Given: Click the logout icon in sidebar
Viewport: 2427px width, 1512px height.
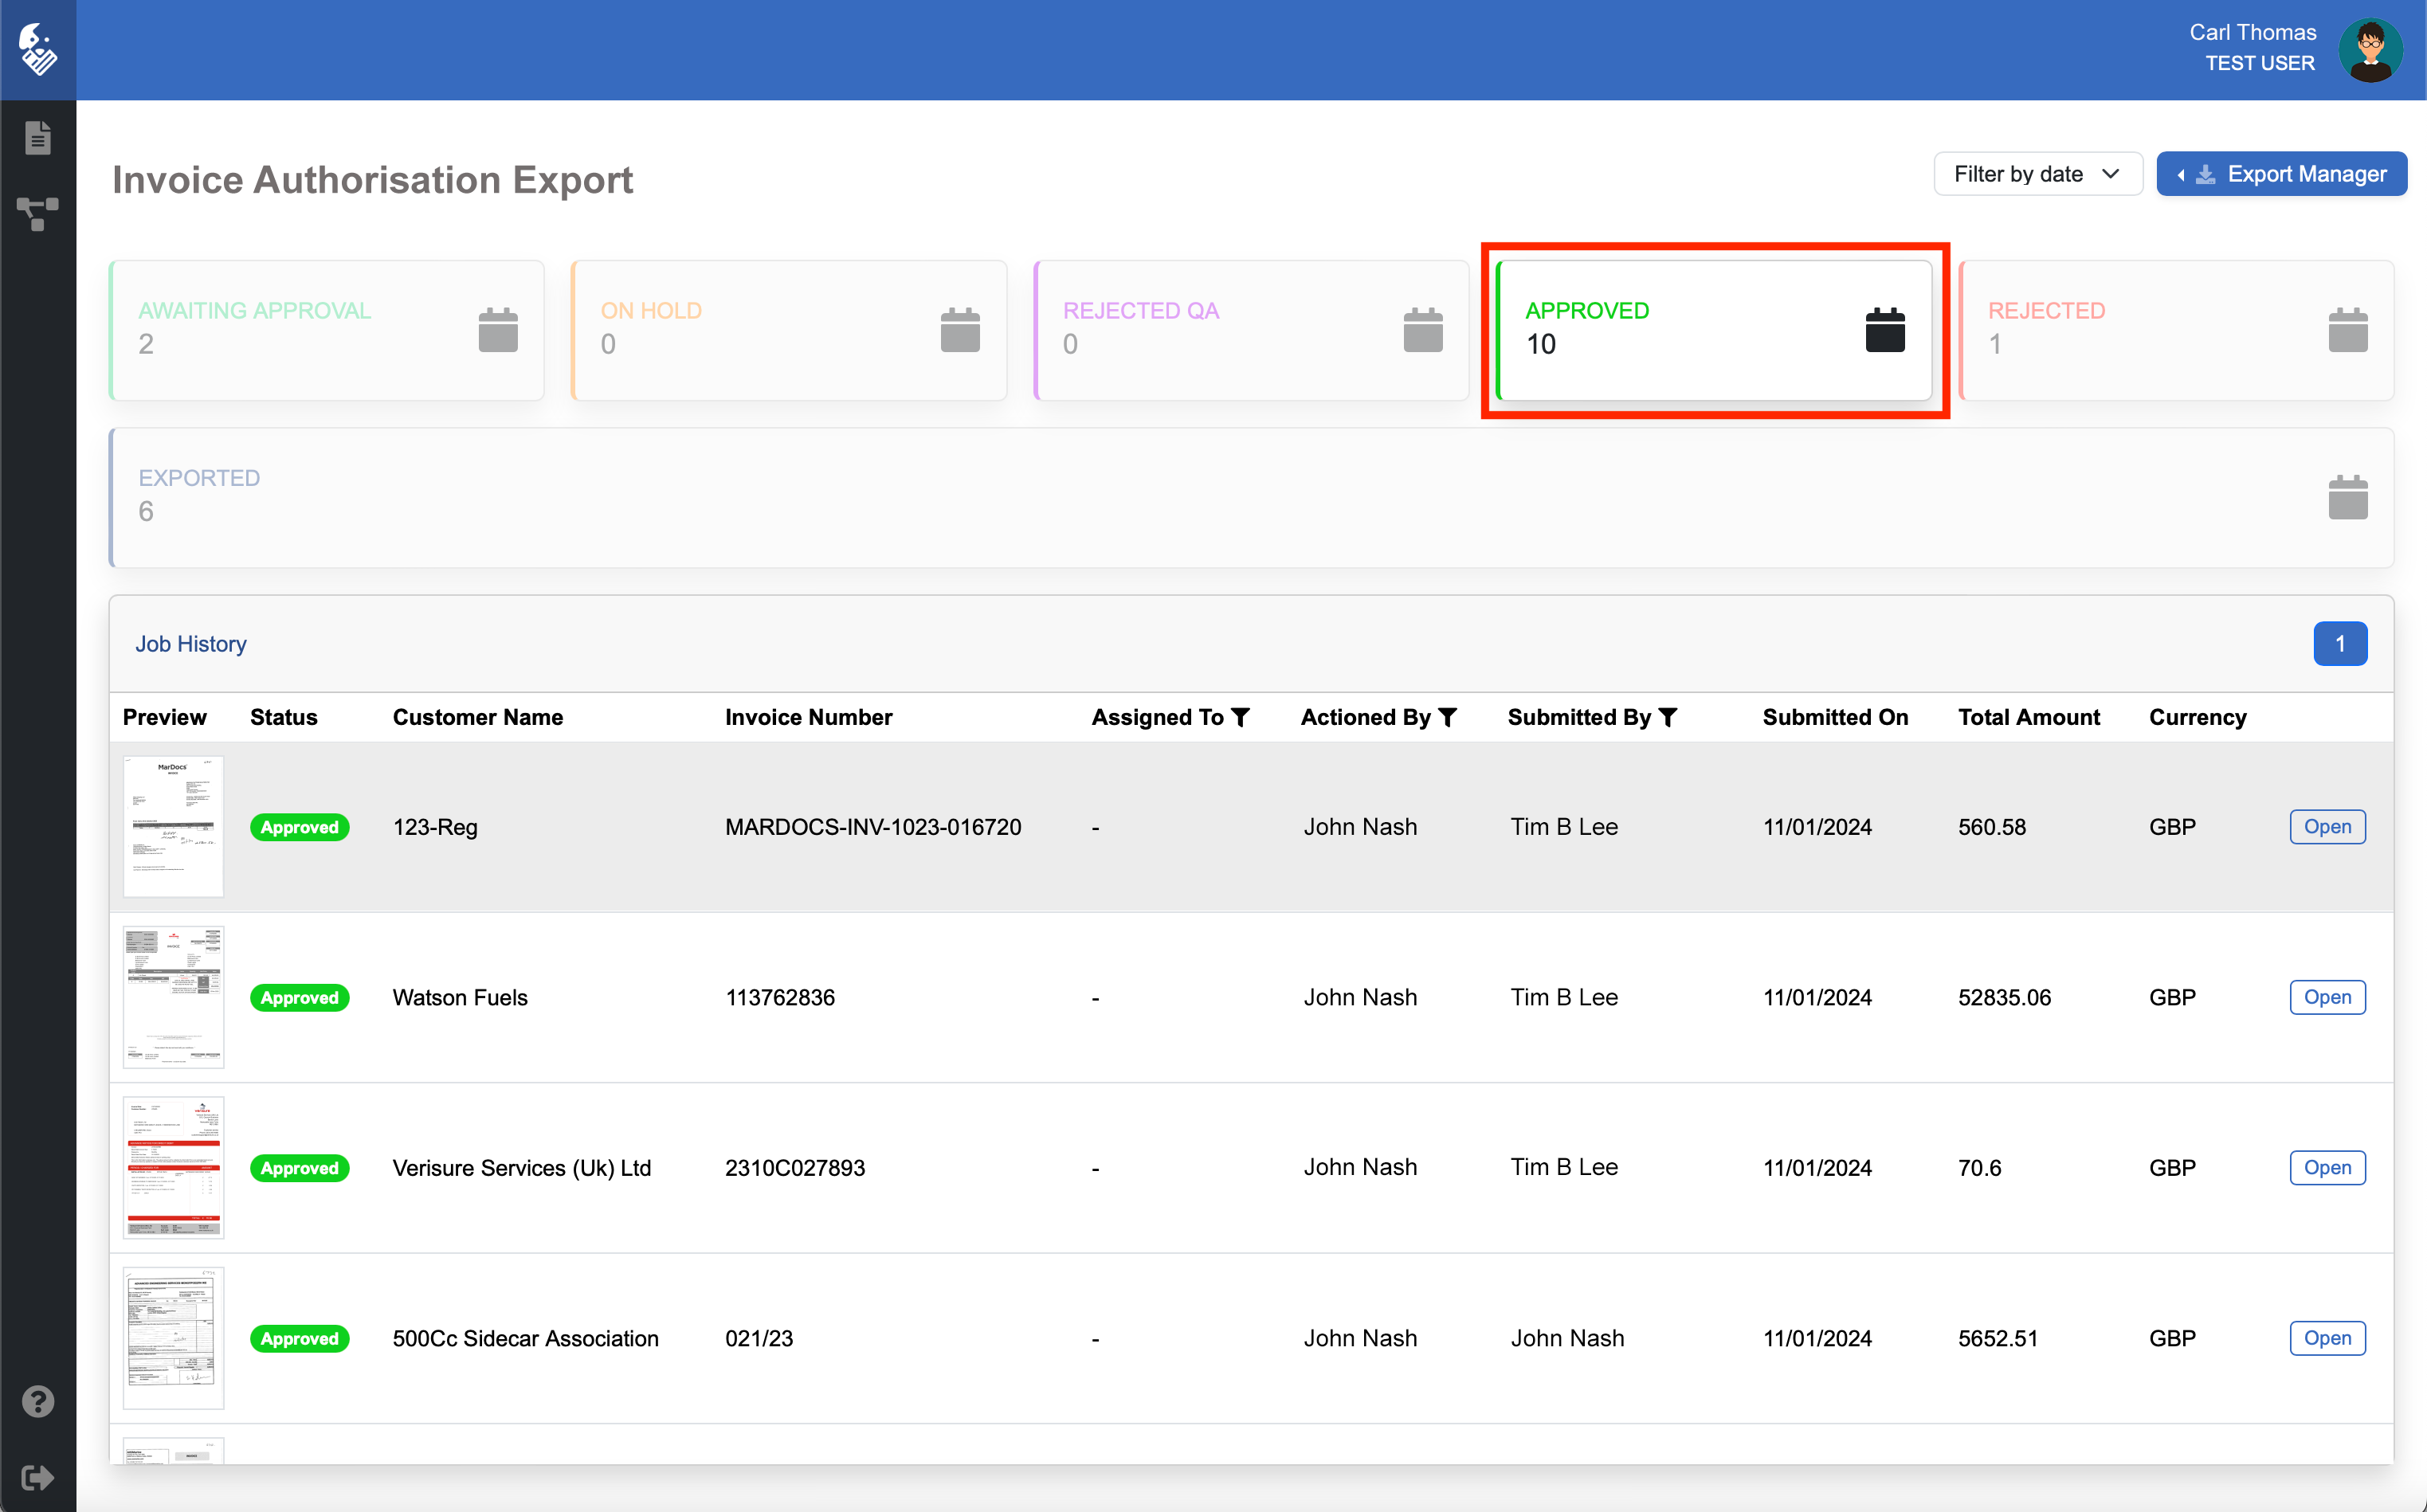Looking at the screenshot, I should tap(38, 1477).
